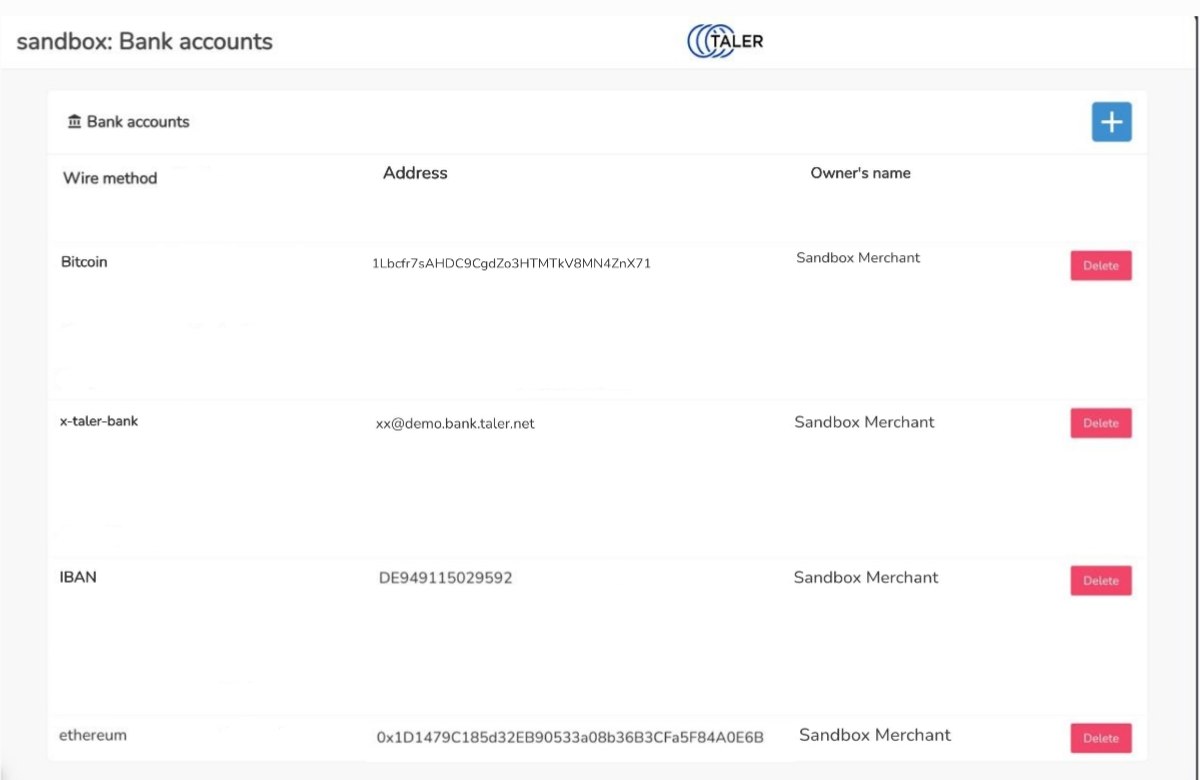Select the Bitcoin address starting with 1Lbcfr7

tap(511, 264)
